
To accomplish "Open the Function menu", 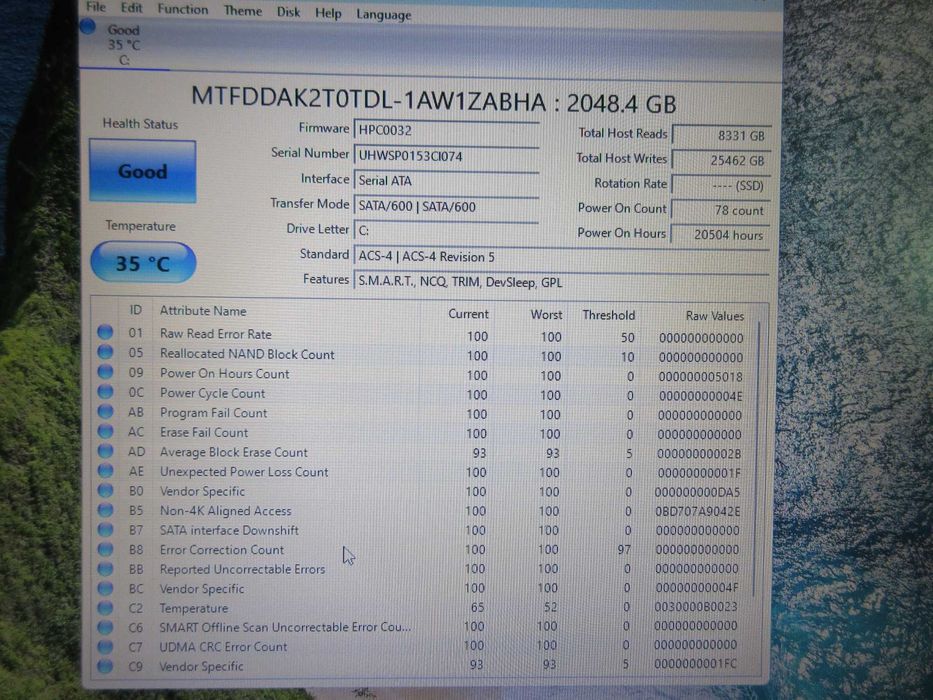I will click(x=183, y=9).
